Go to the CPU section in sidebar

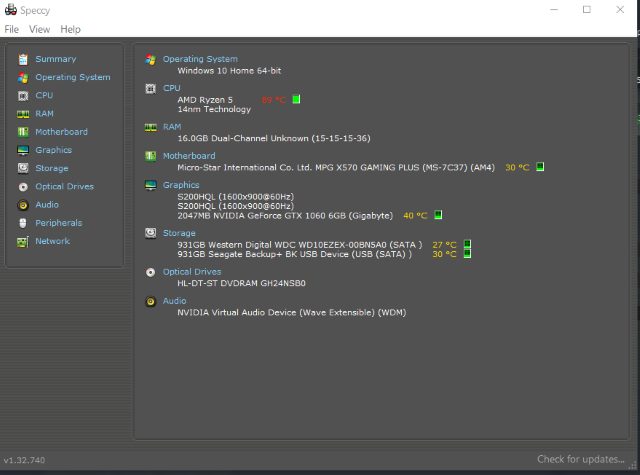click(x=44, y=95)
